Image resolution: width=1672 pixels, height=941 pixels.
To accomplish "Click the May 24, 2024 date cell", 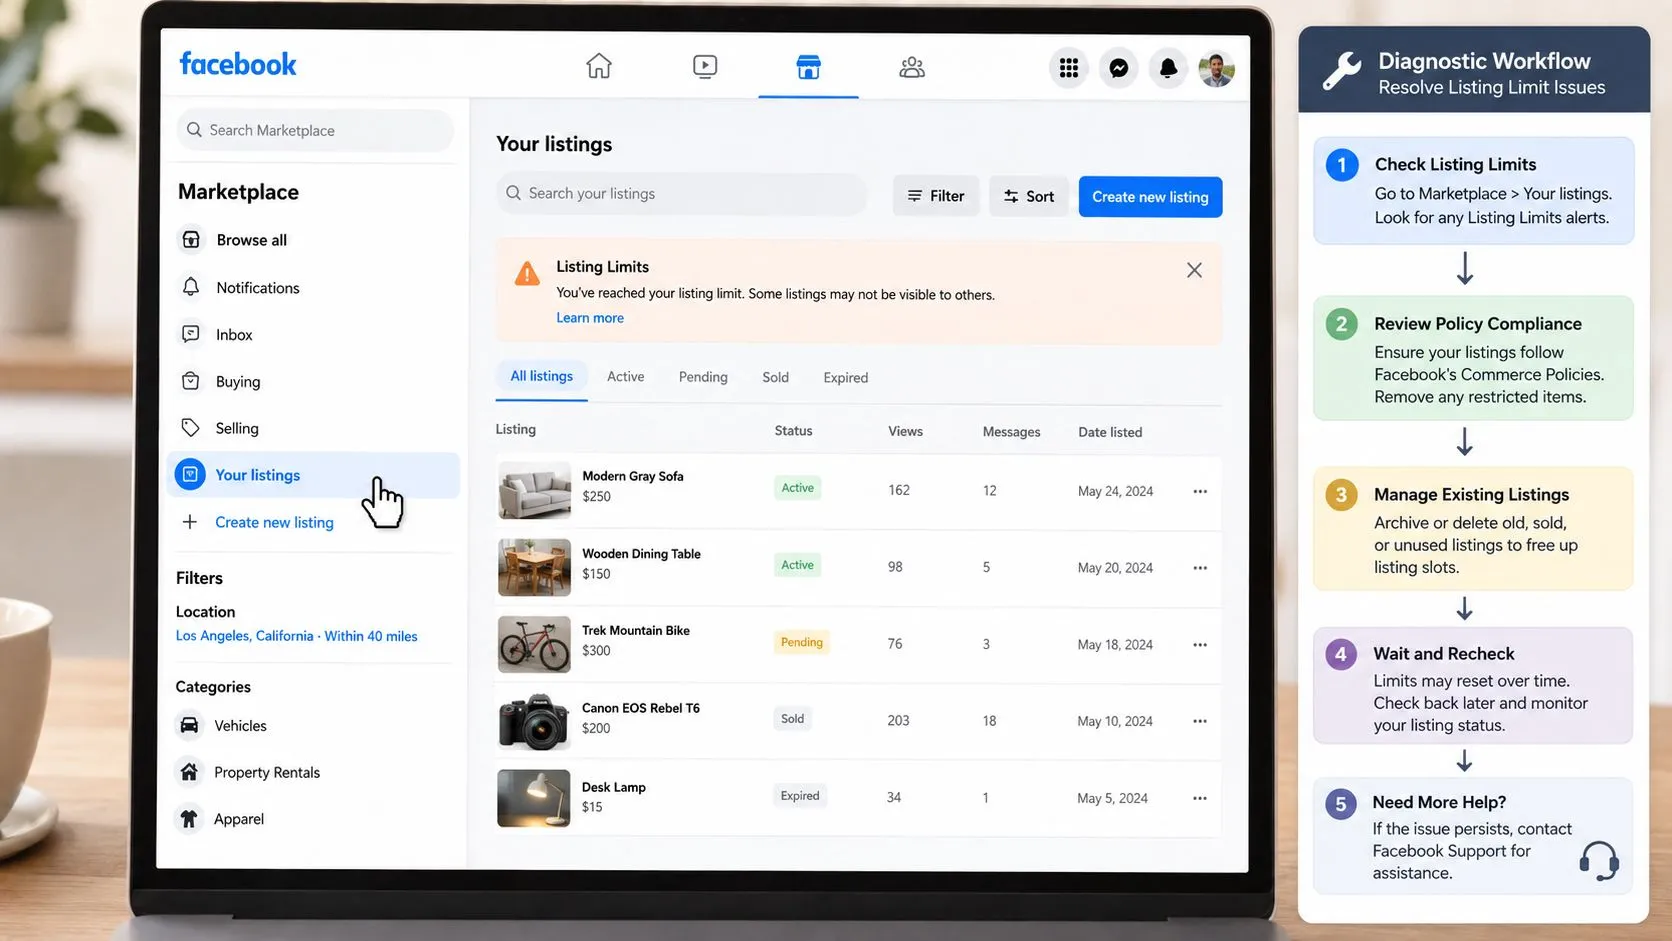I will (x=1115, y=491).
